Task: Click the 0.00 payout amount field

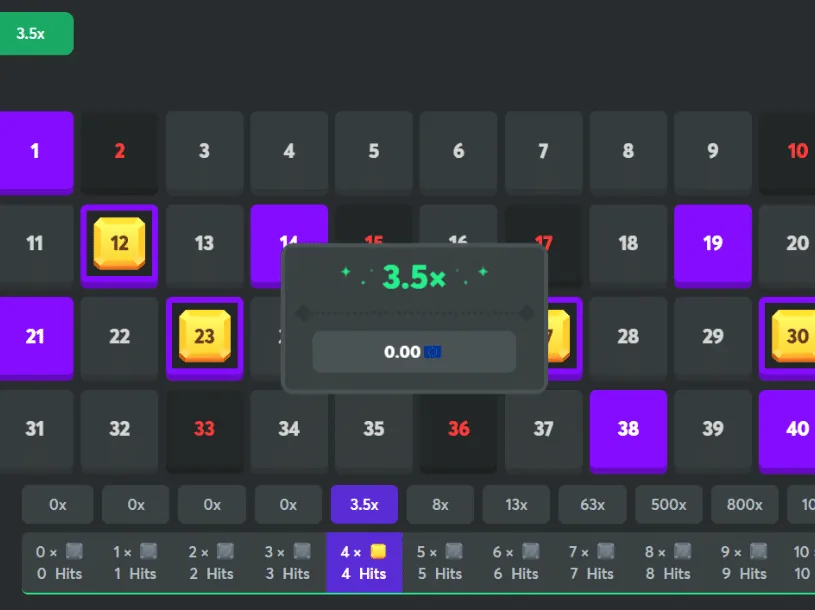Action: point(414,352)
